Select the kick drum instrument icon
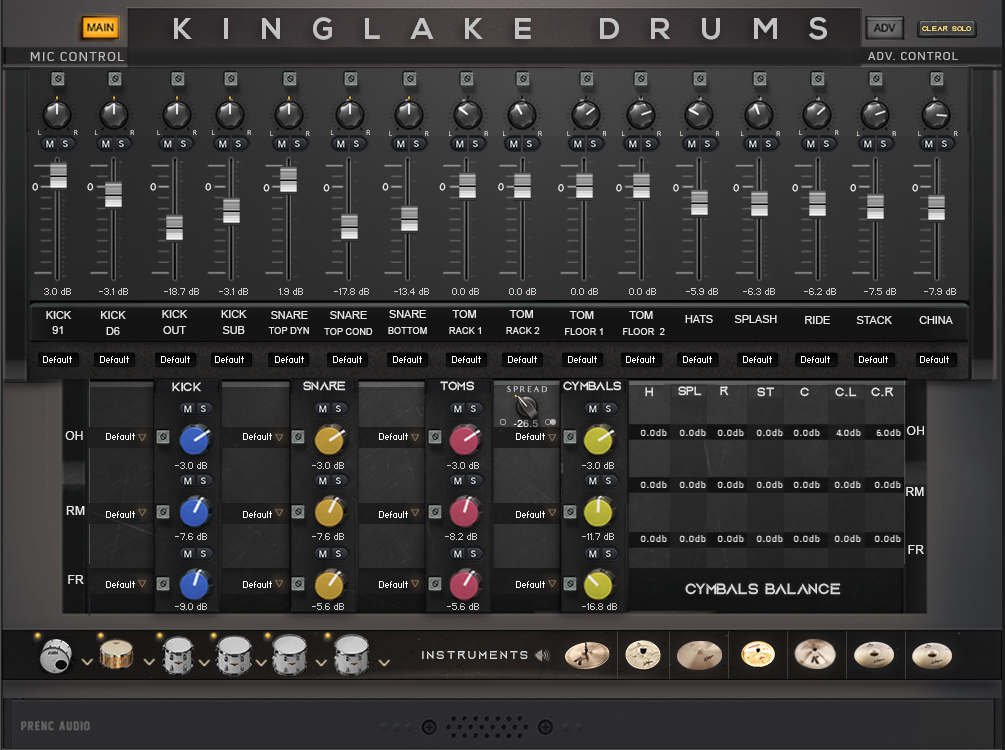 coord(56,656)
